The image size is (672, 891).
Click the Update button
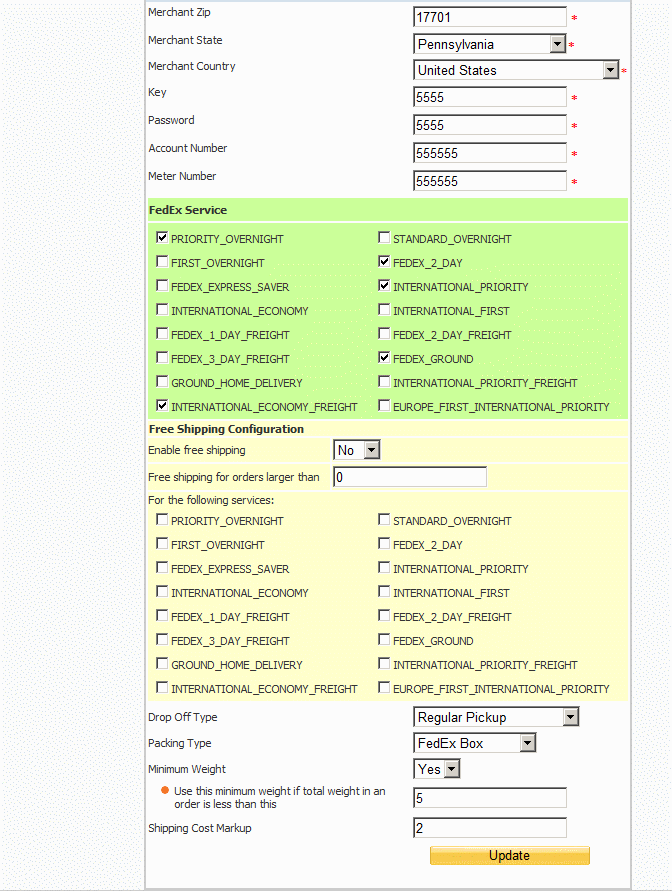[510, 855]
